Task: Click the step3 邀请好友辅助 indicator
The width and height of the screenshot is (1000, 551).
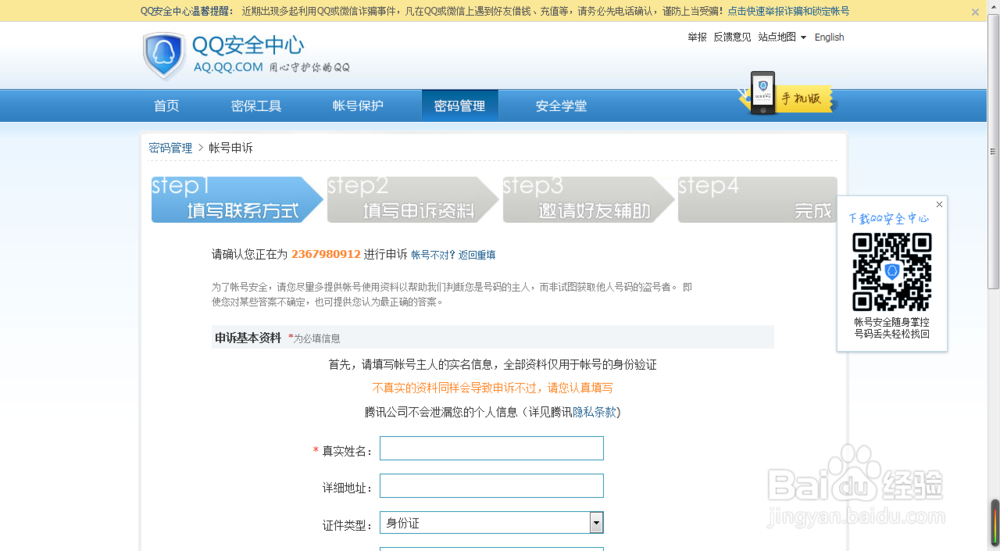Action: pyautogui.click(x=589, y=200)
